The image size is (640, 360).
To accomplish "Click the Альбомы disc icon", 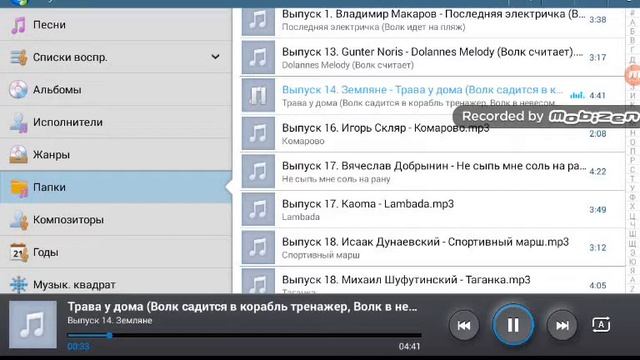I will [18, 90].
